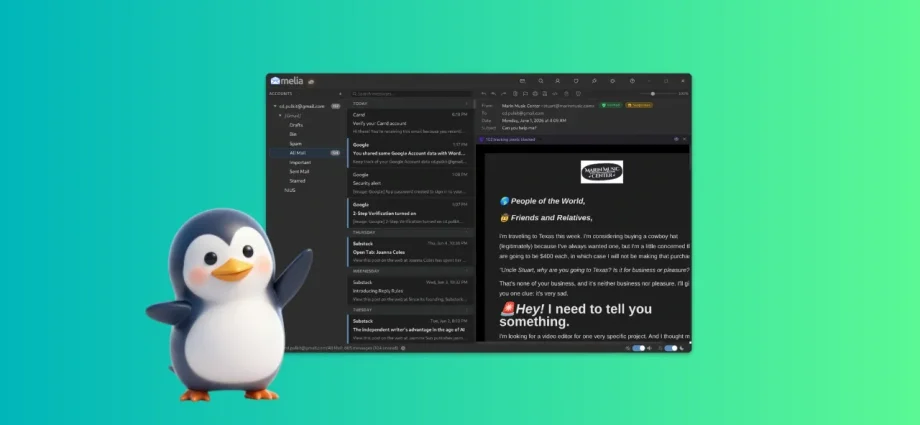
Task: Click the flag icon in the message toolbar
Action: click(525, 93)
